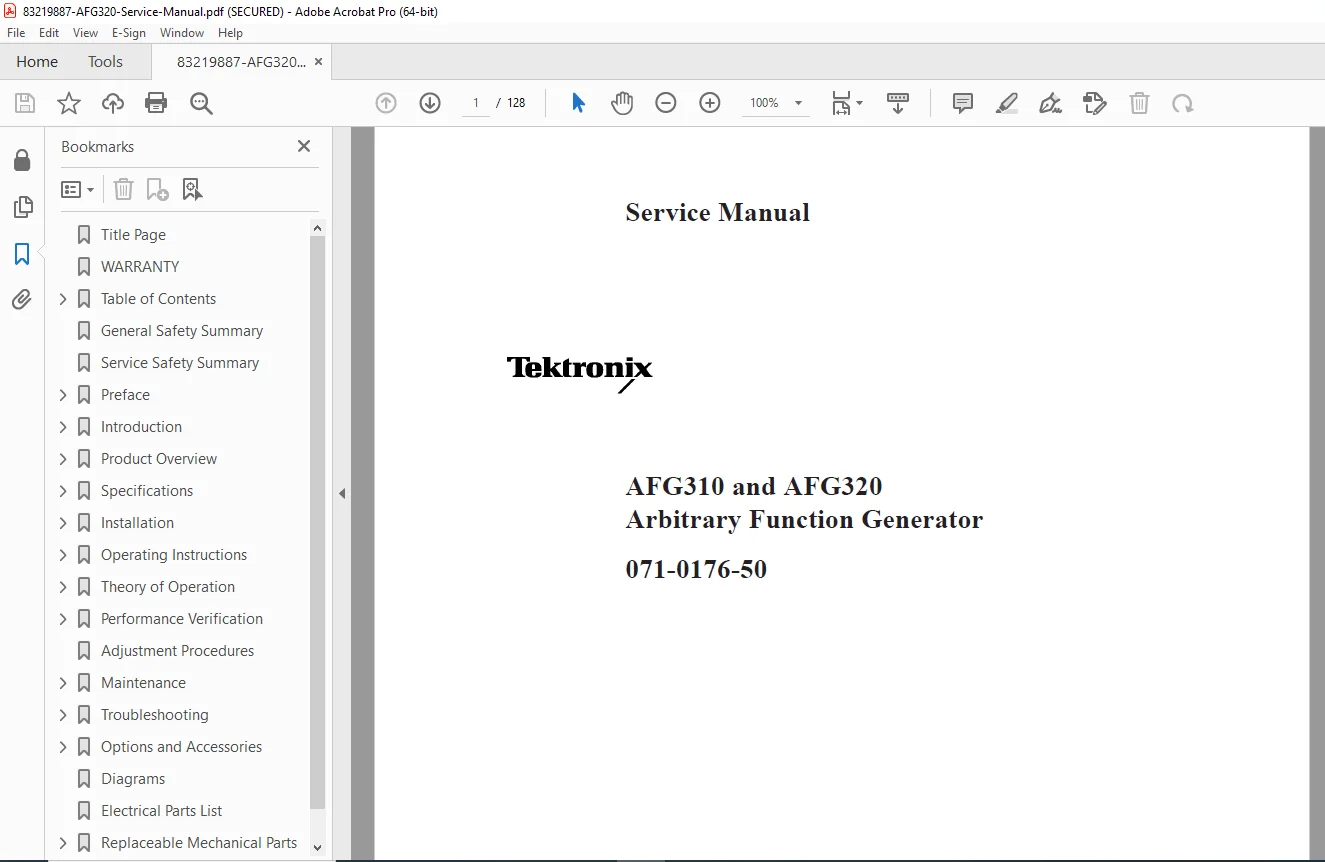Close the Bookmarks panel

click(x=304, y=146)
